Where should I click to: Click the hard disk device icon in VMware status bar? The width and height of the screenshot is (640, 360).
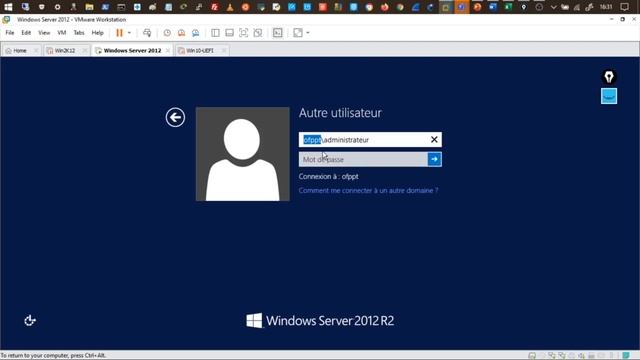[532, 356]
